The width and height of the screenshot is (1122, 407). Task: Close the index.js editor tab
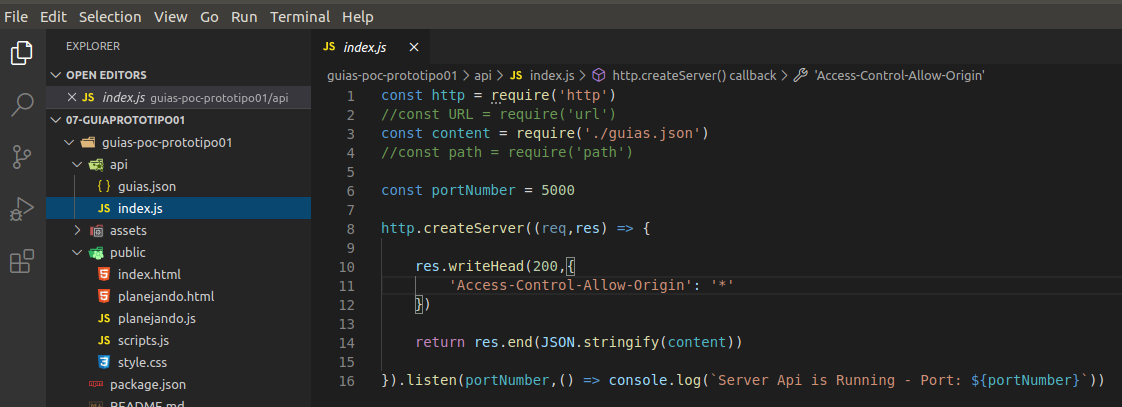point(414,47)
